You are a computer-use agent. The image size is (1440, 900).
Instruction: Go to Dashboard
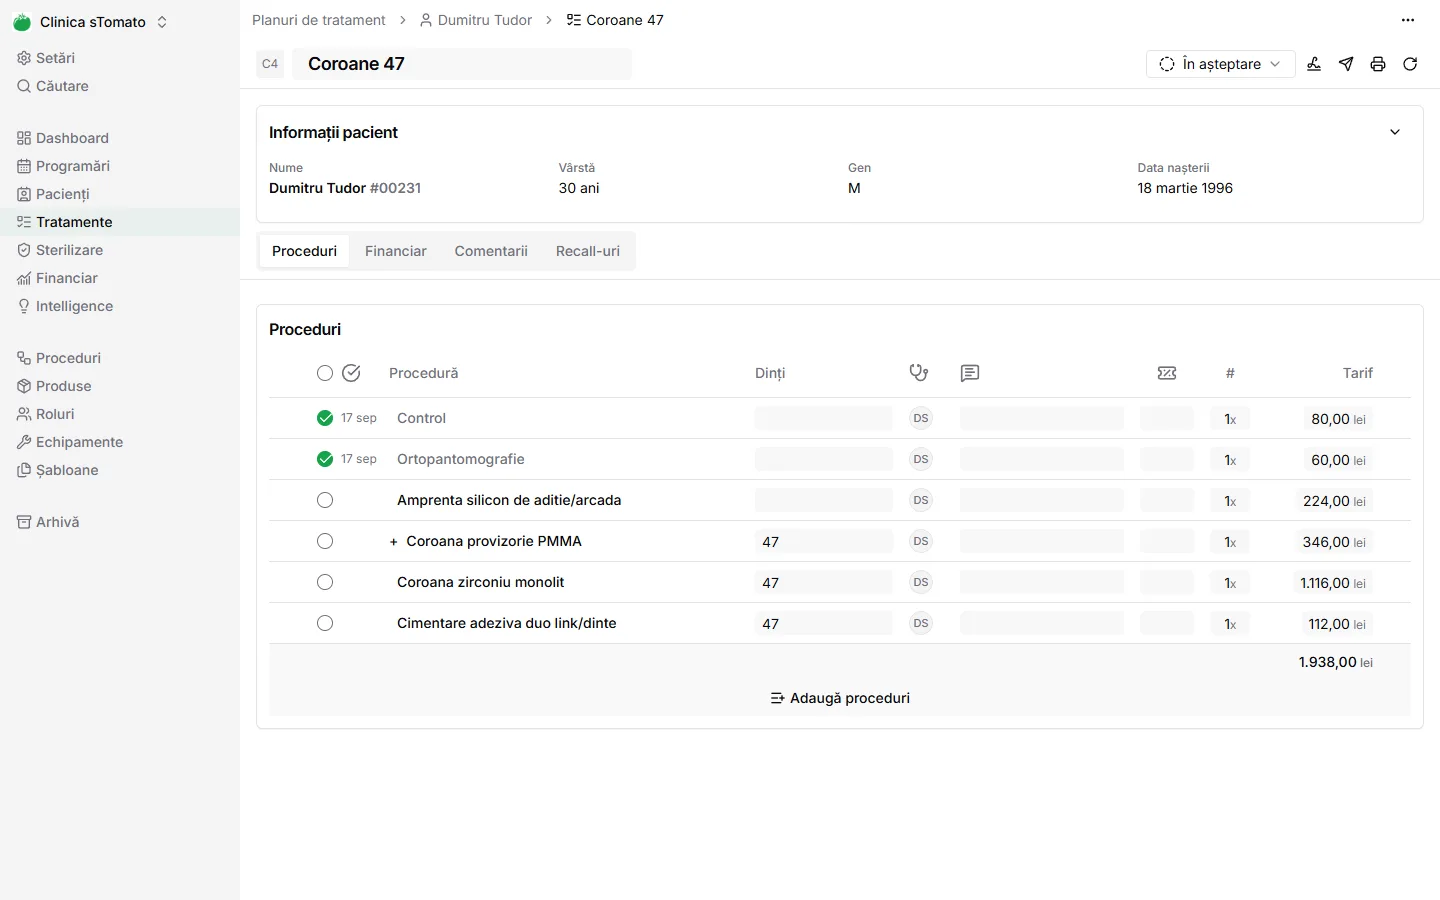click(63, 138)
